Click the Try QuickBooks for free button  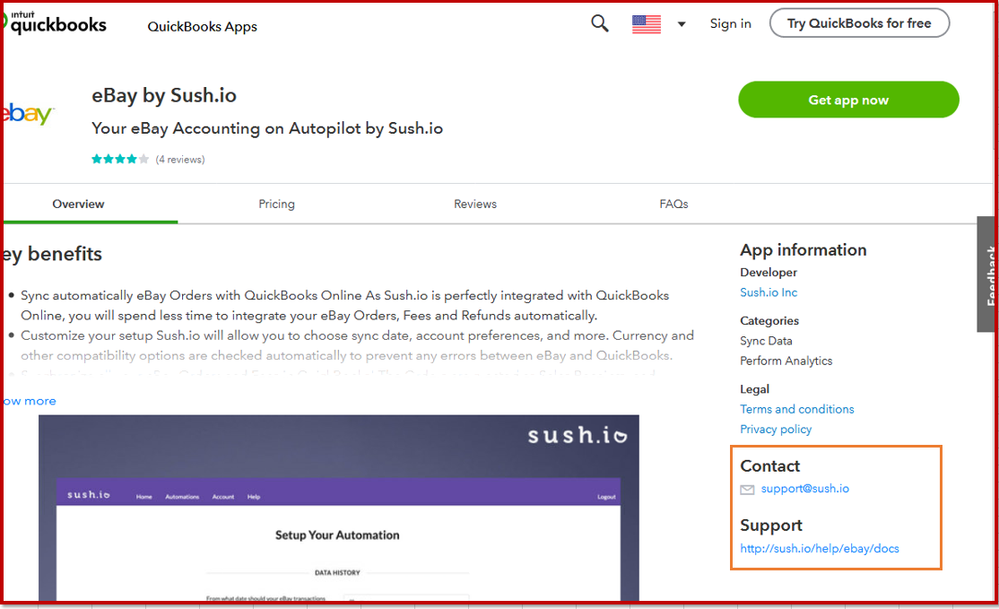click(858, 22)
